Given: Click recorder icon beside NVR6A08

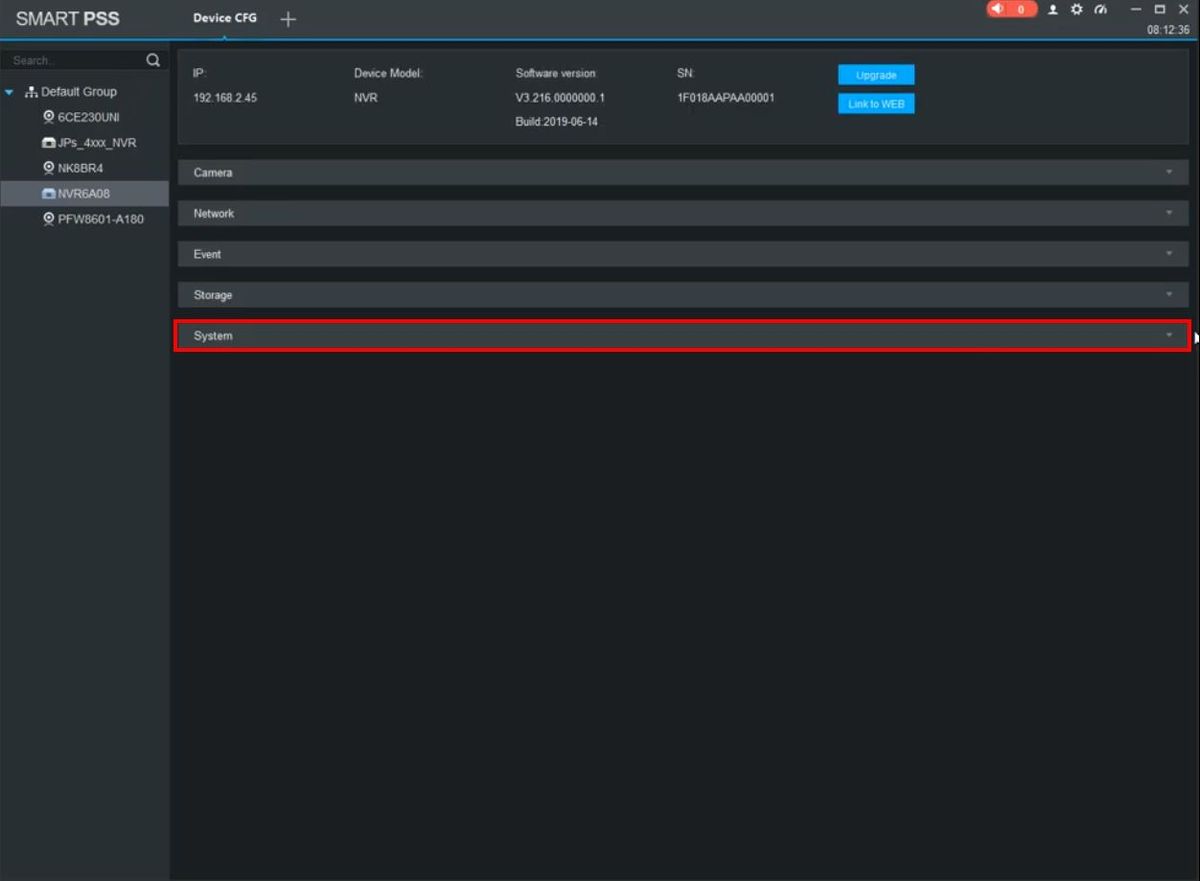Looking at the screenshot, I should 48,194.
